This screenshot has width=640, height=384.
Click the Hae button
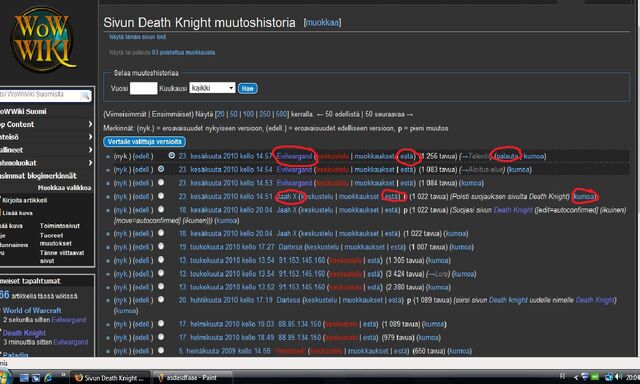[247, 89]
